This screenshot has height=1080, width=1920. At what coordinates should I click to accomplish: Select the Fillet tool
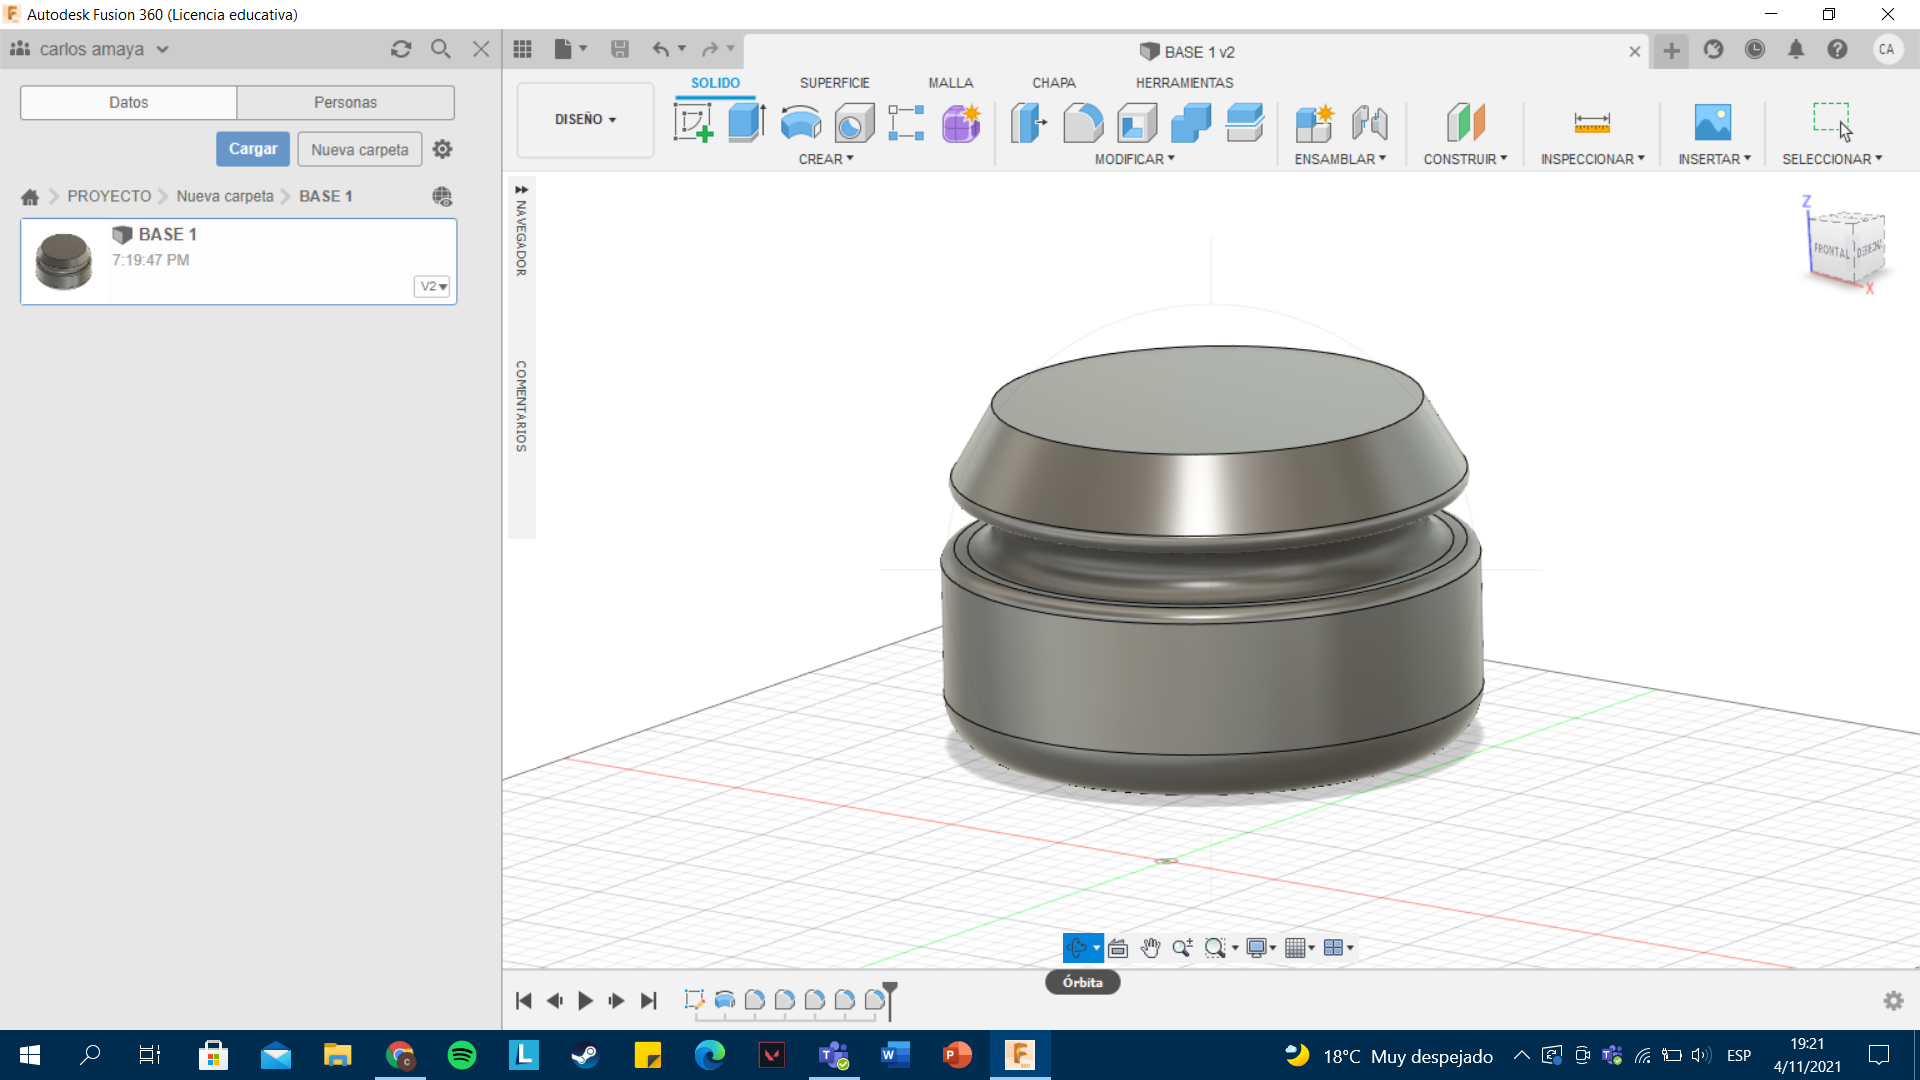pyautogui.click(x=1083, y=123)
